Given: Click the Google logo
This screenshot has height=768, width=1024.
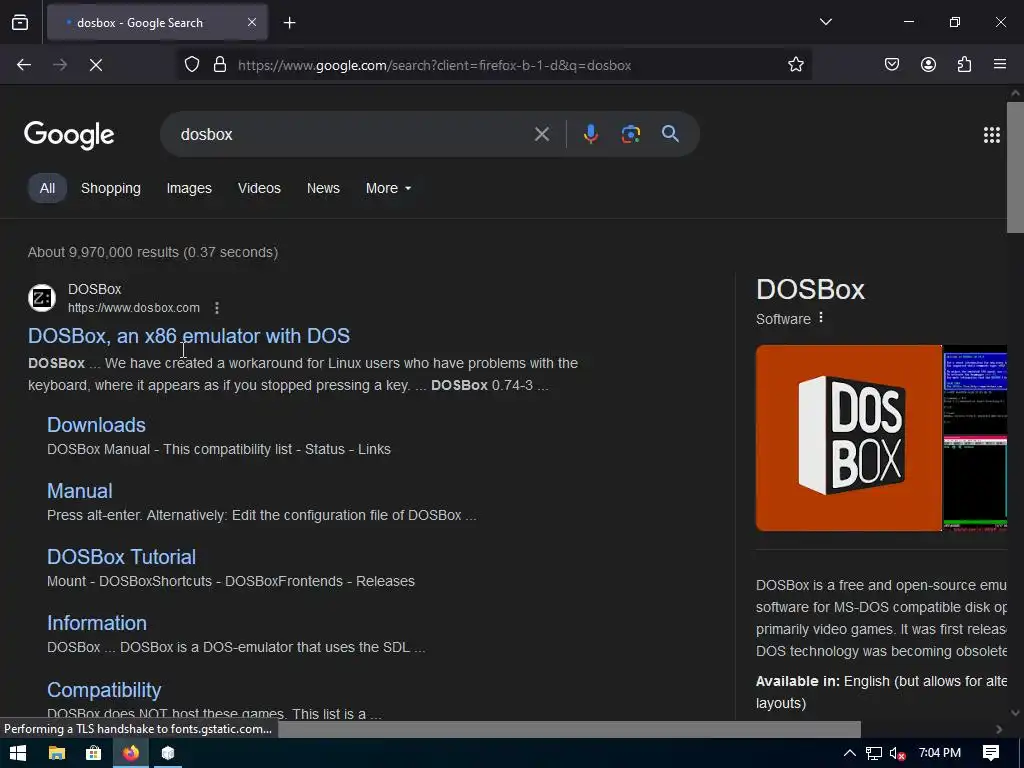Looking at the screenshot, I should tap(69, 135).
